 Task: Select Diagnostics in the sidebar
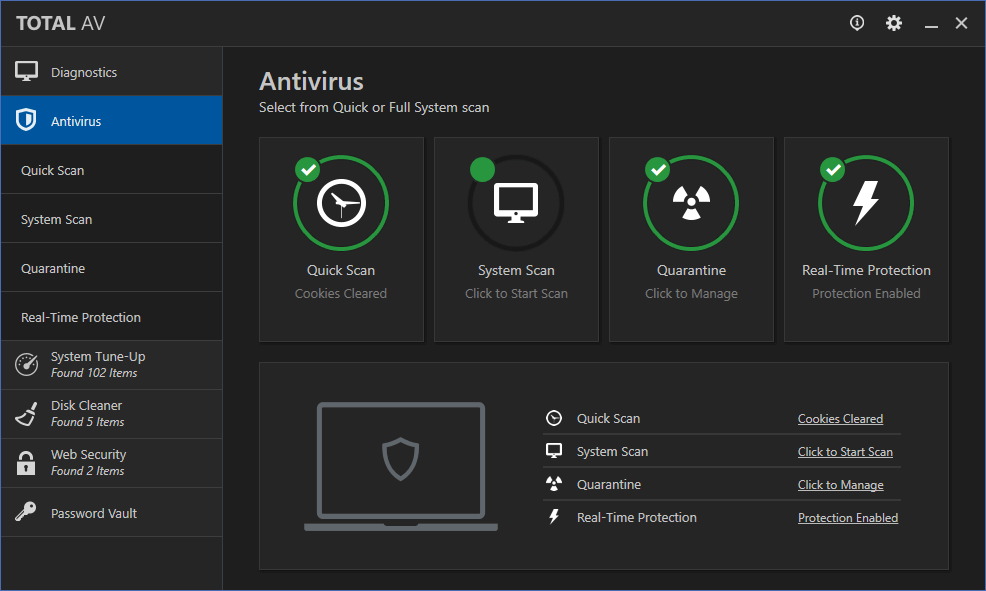tap(84, 72)
